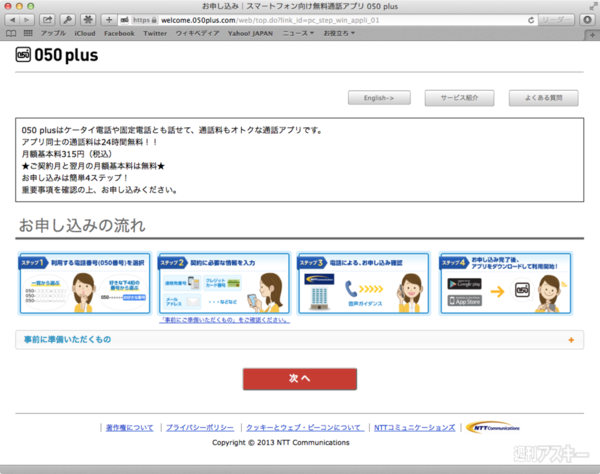Image resolution: width=600 pixels, height=474 pixels.
Task: Click the Step 4 app download image
Action: click(505, 283)
